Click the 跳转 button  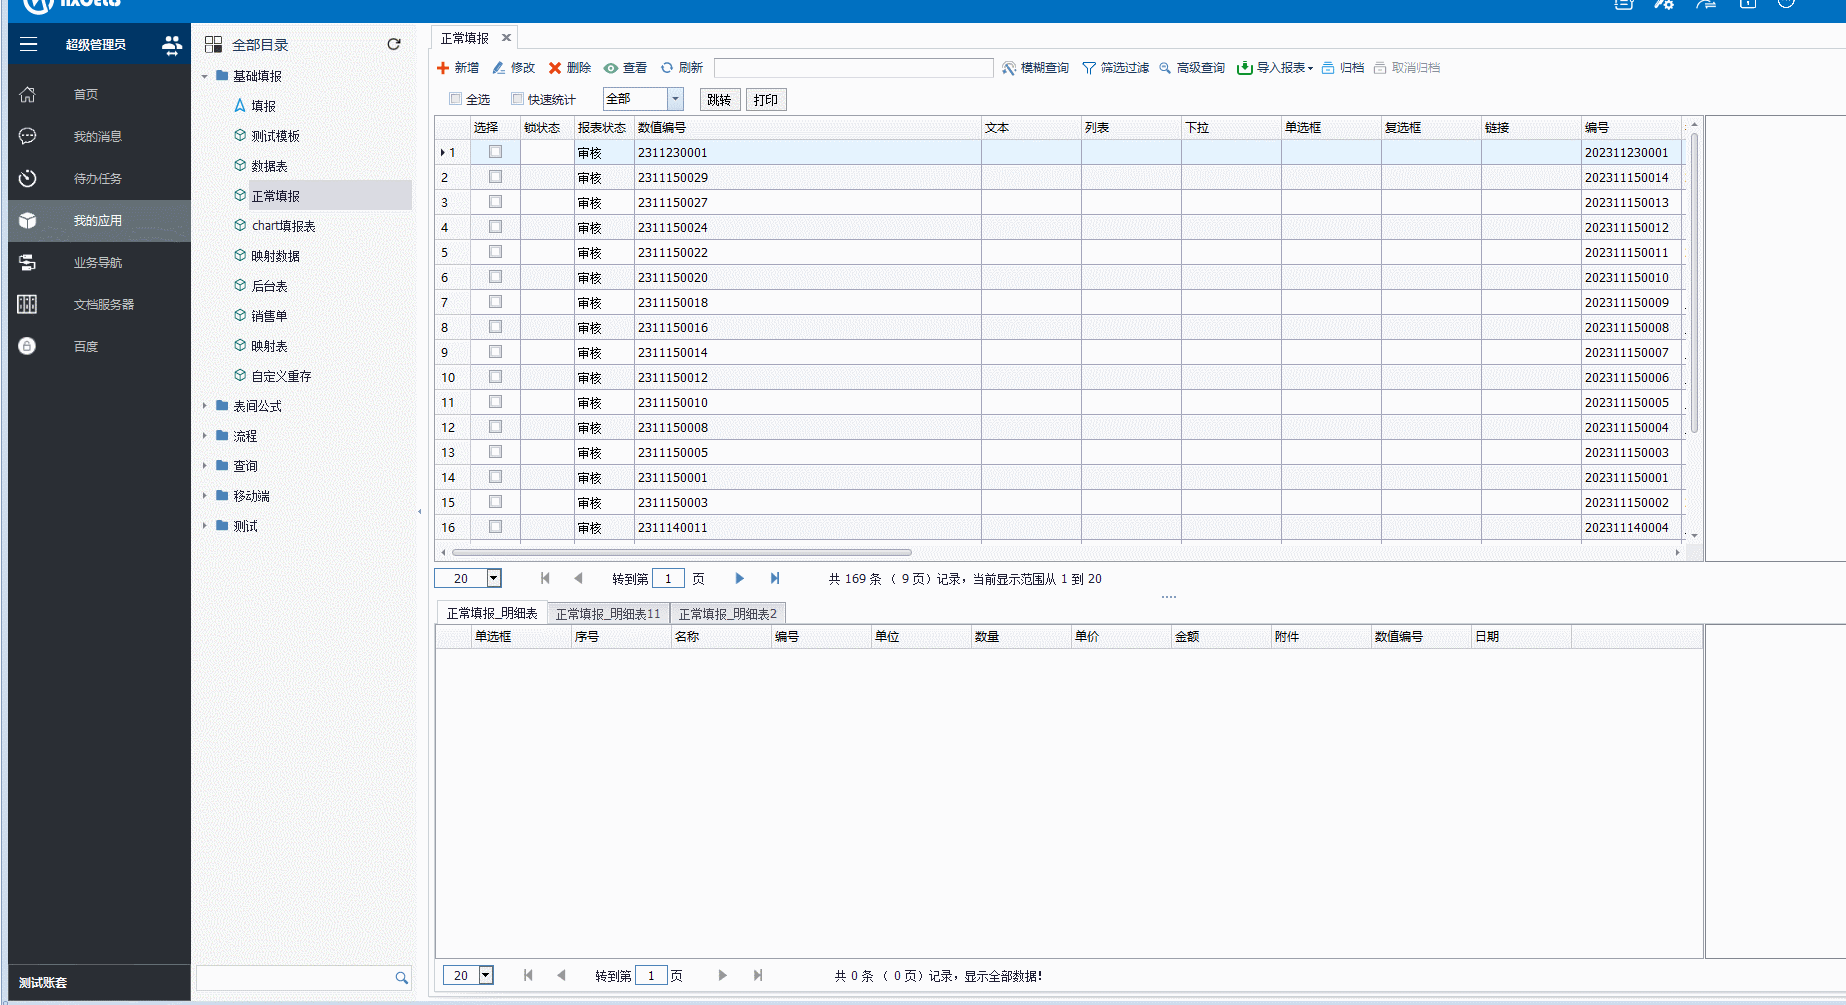719,100
